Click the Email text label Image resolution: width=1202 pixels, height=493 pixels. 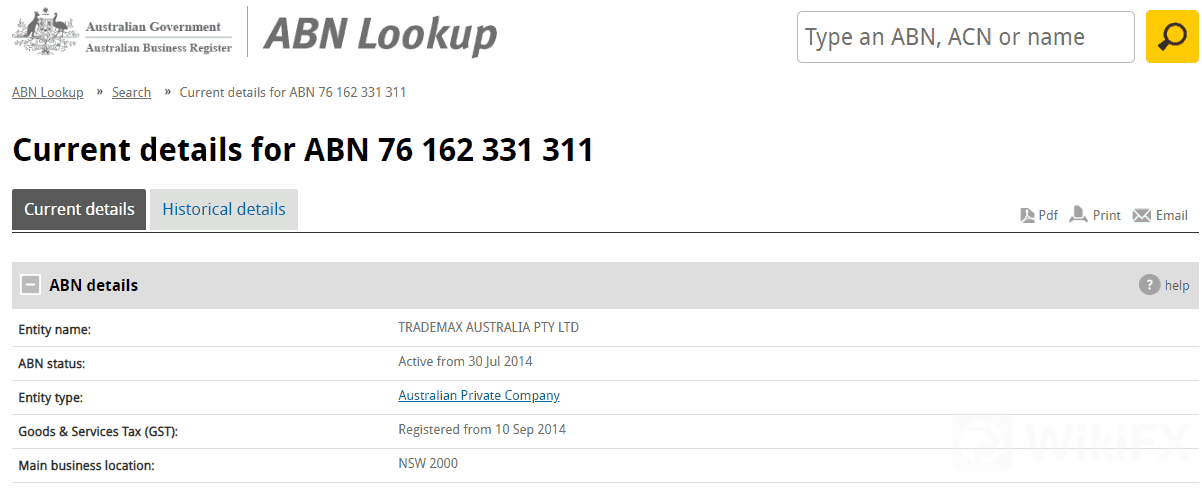coord(1171,215)
